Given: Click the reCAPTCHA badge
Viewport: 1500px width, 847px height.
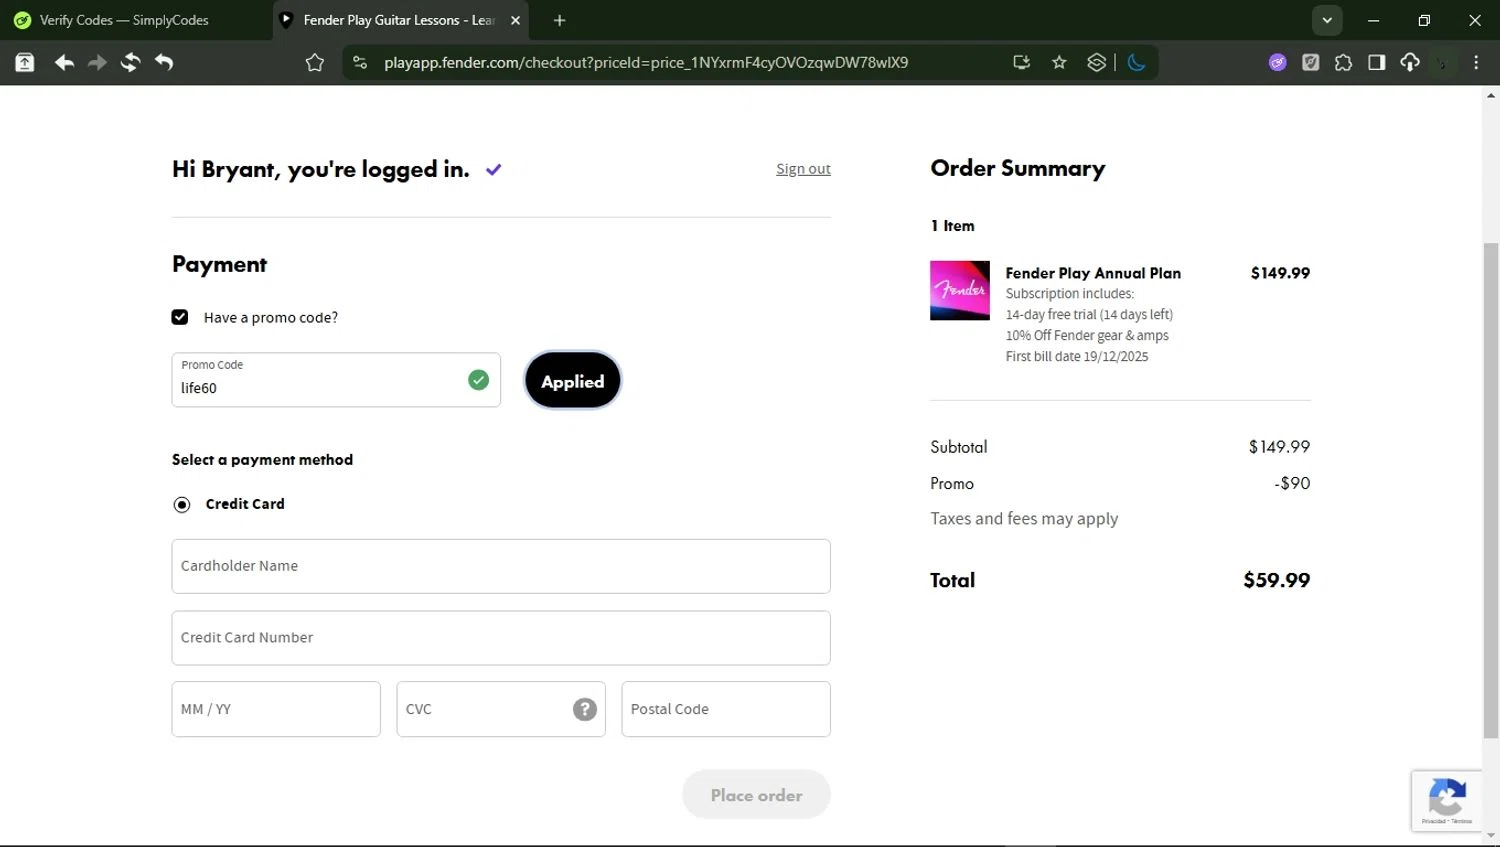Looking at the screenshot, I should 1447,800.
